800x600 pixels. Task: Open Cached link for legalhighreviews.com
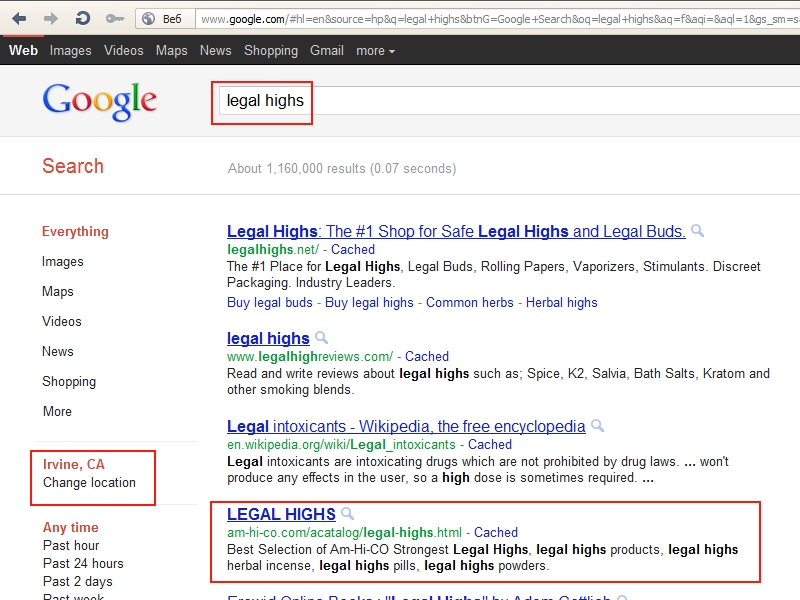click(x=427, y=356)
